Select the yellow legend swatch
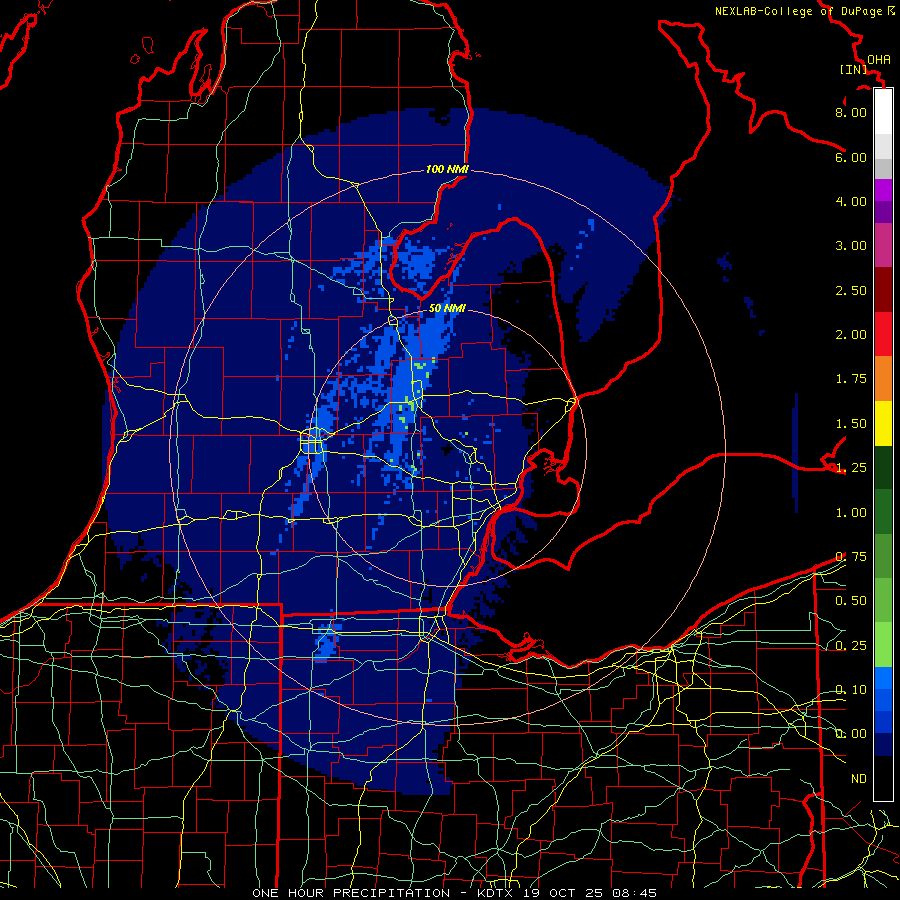This screenshot has height=900, width=900. pos(883,423)
